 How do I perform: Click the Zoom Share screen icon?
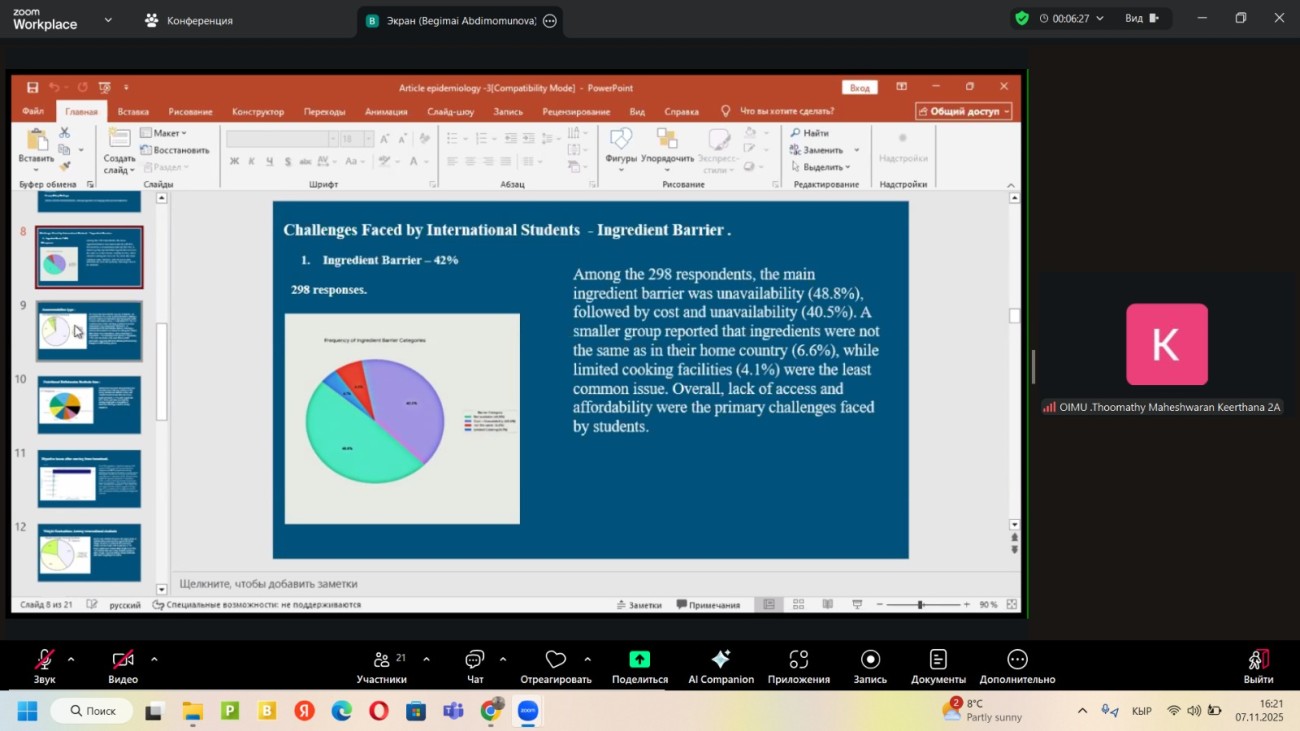pyautogui.click(x=639, y=660)
